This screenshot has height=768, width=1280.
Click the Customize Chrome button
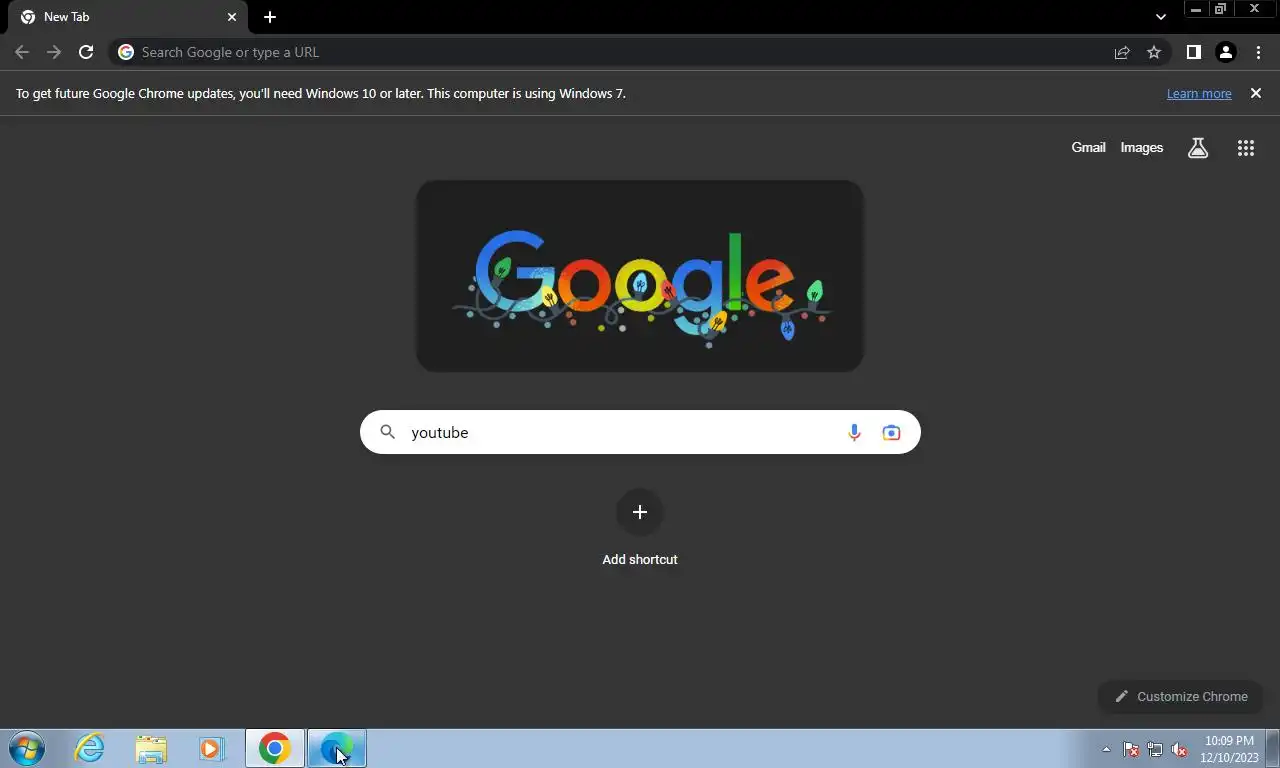click(x=1181, y=696)
